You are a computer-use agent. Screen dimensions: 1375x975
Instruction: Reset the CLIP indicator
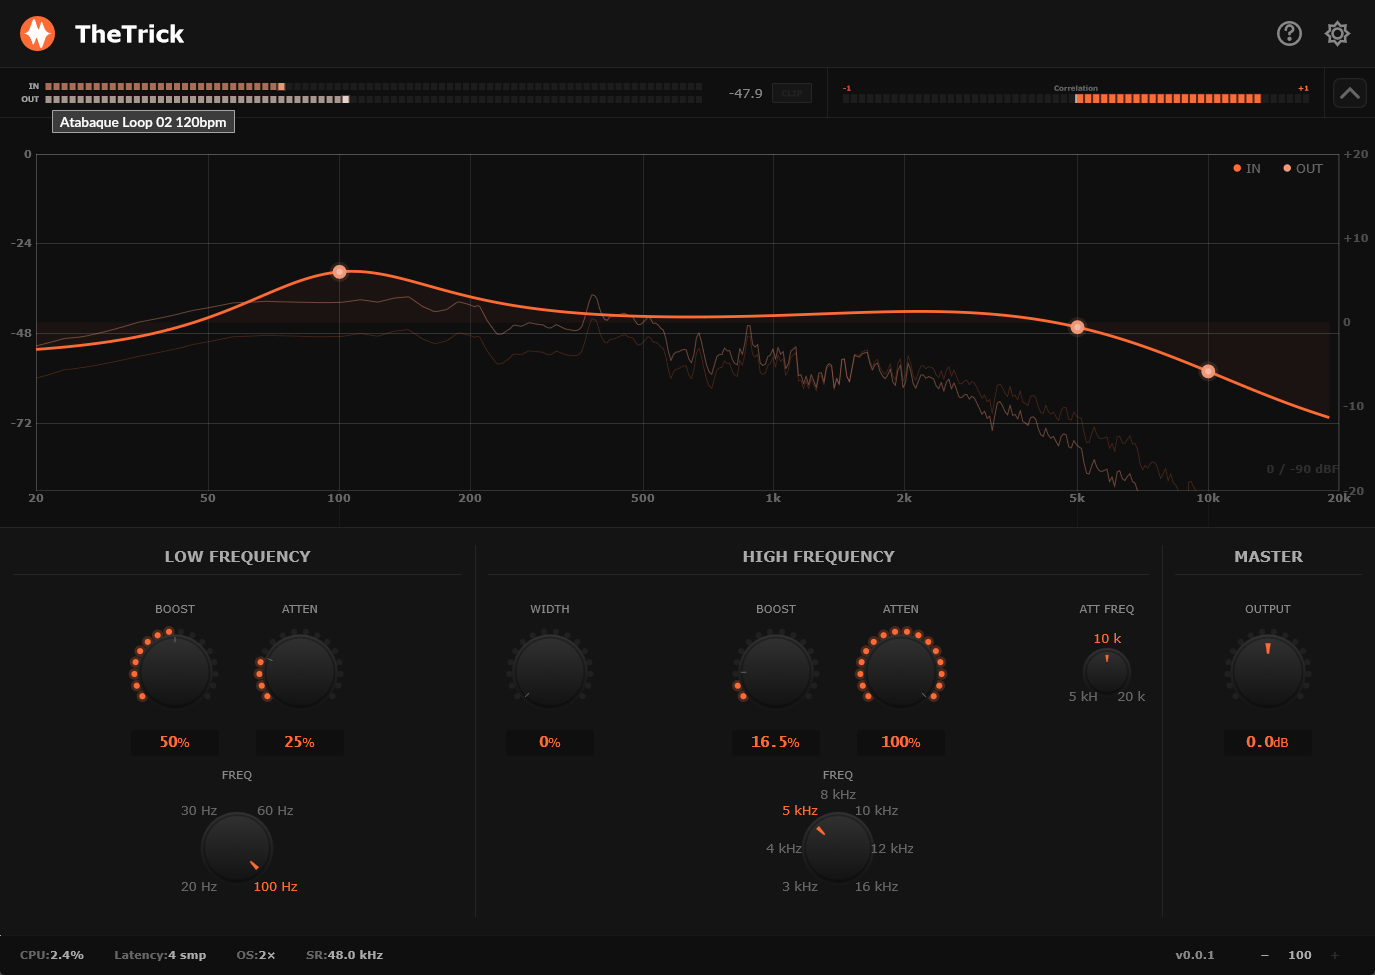[x=792, y=93]
